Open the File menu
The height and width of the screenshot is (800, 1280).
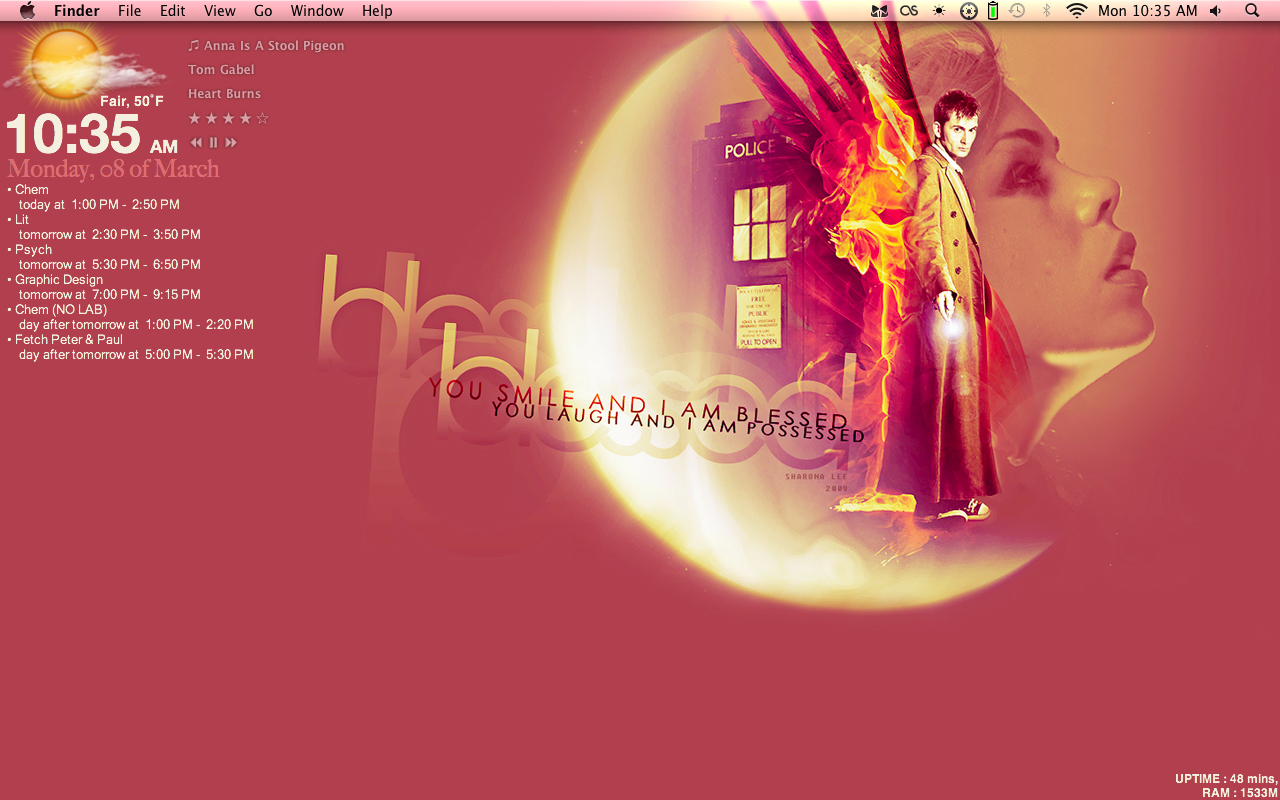pyautogui.click(x=129, y=11)
